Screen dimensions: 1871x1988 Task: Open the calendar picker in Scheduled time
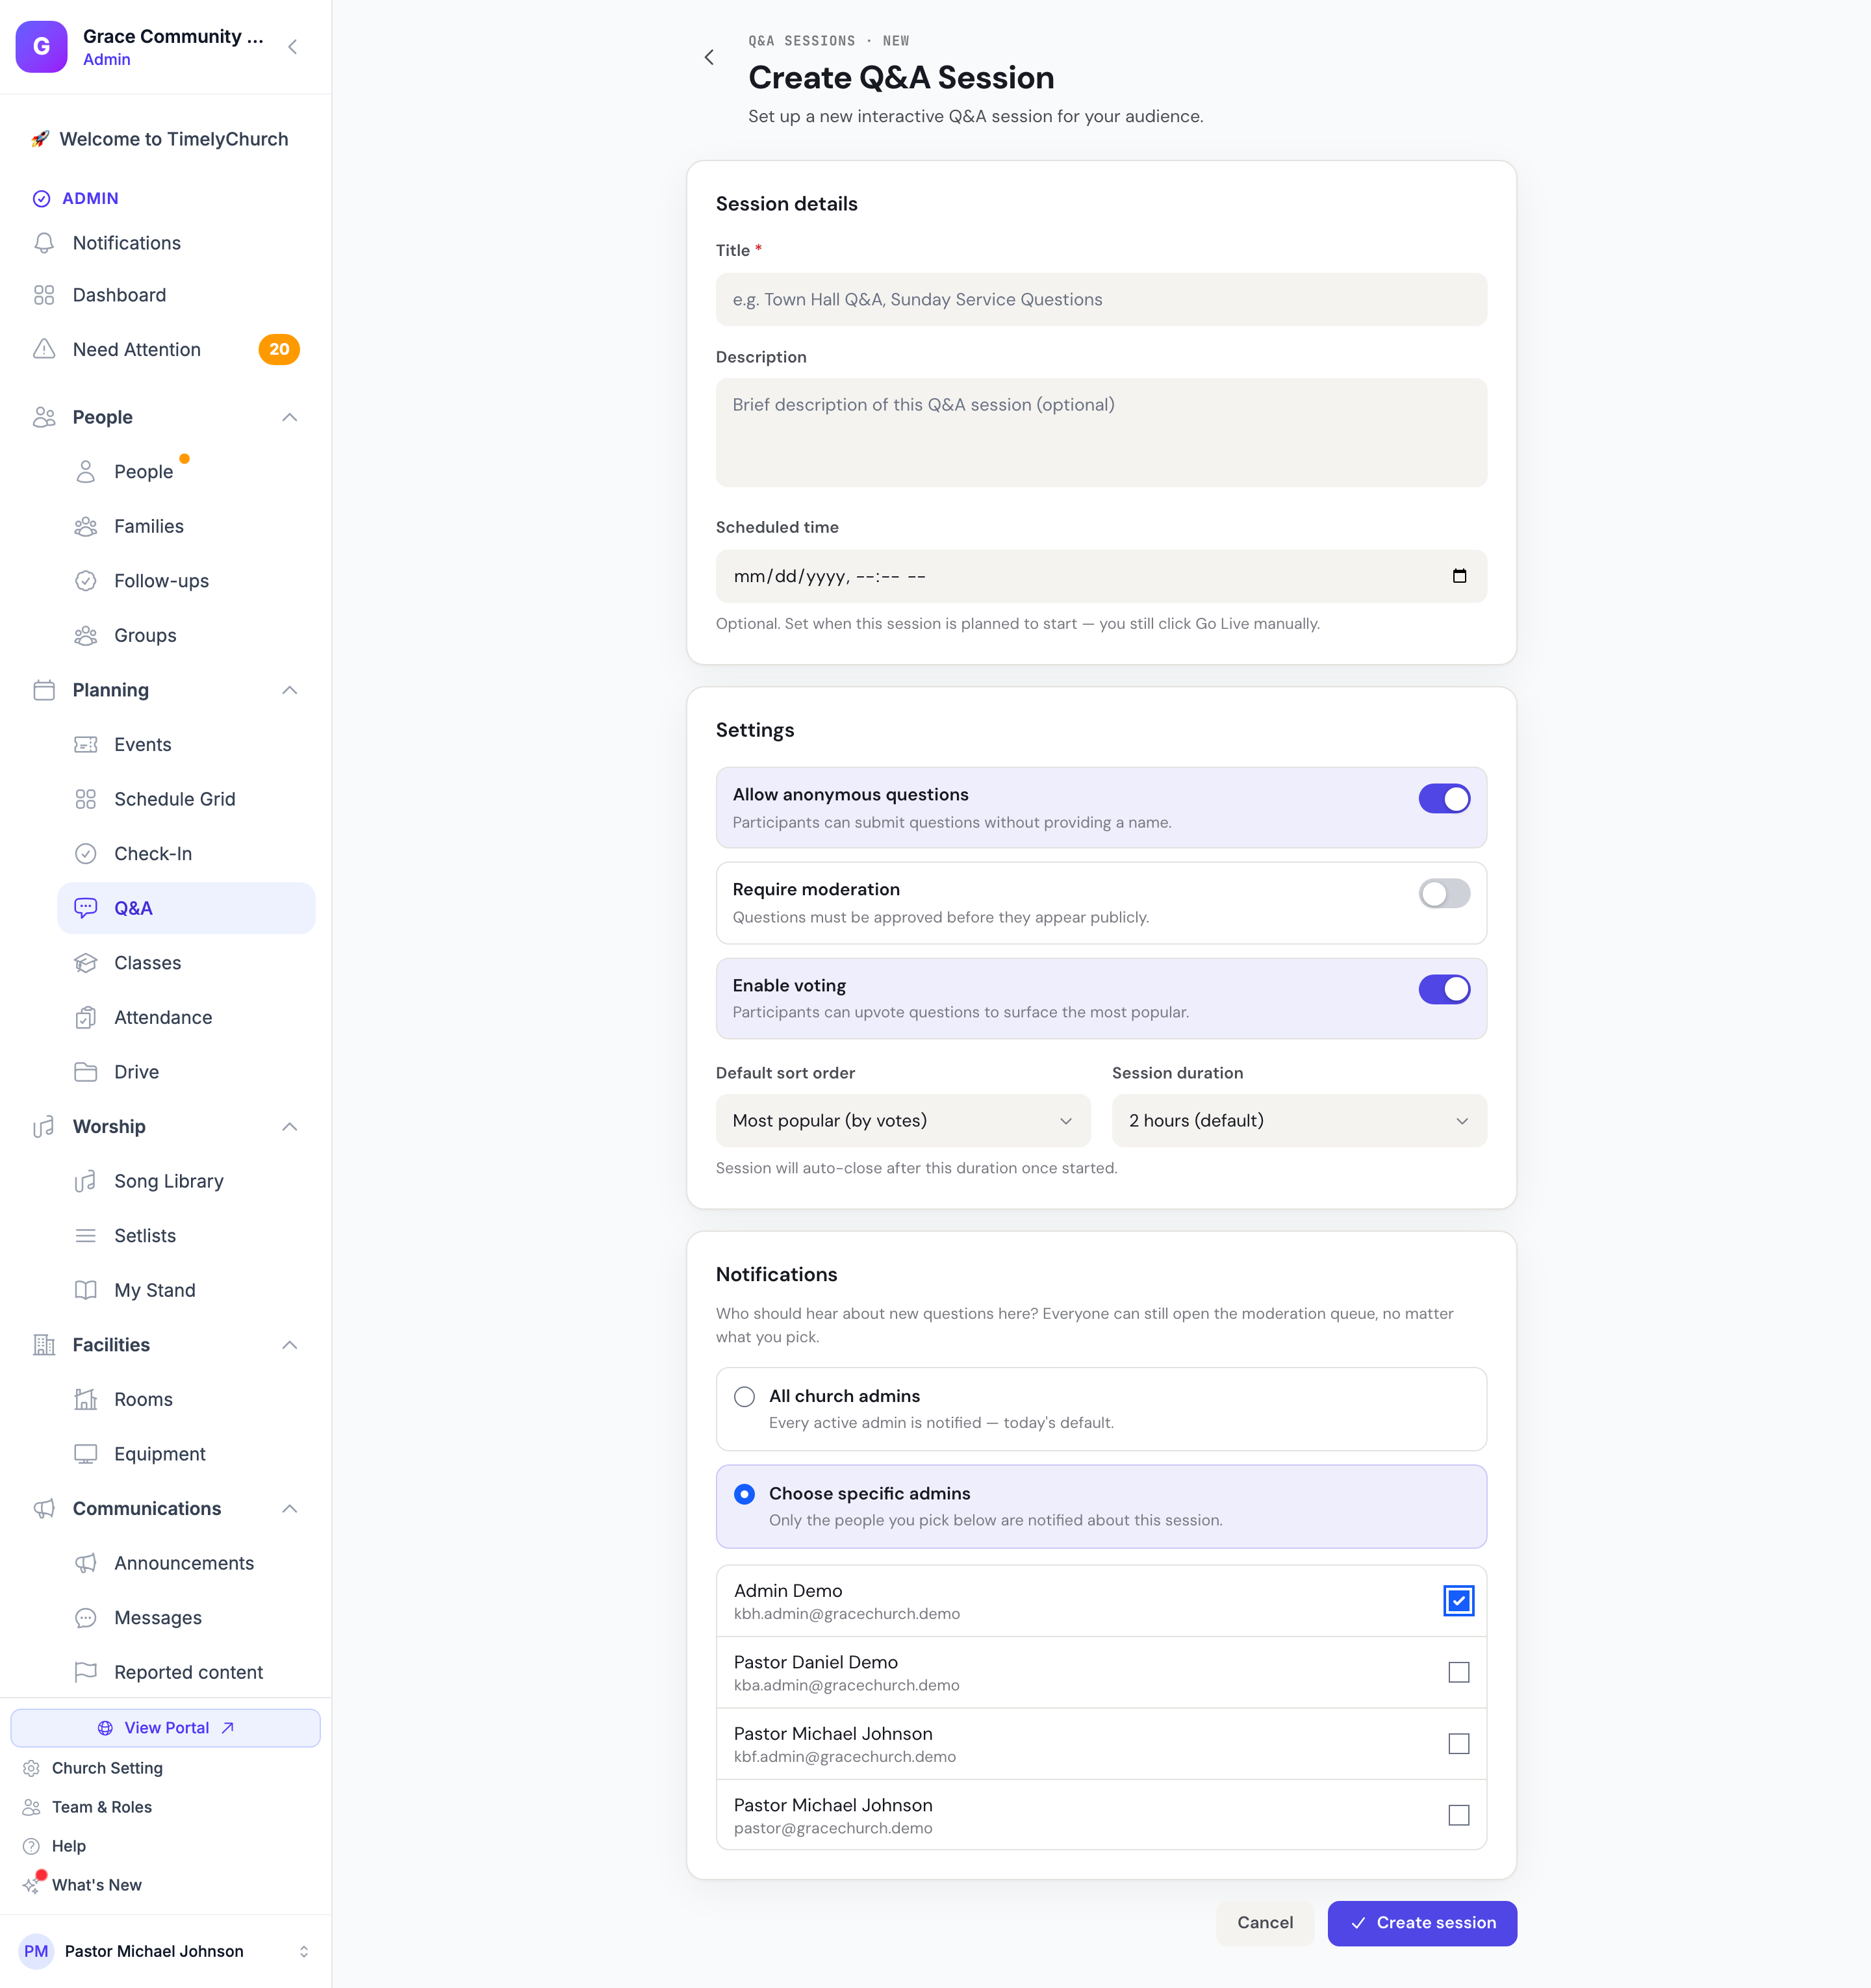click(x=1459, y=576)
